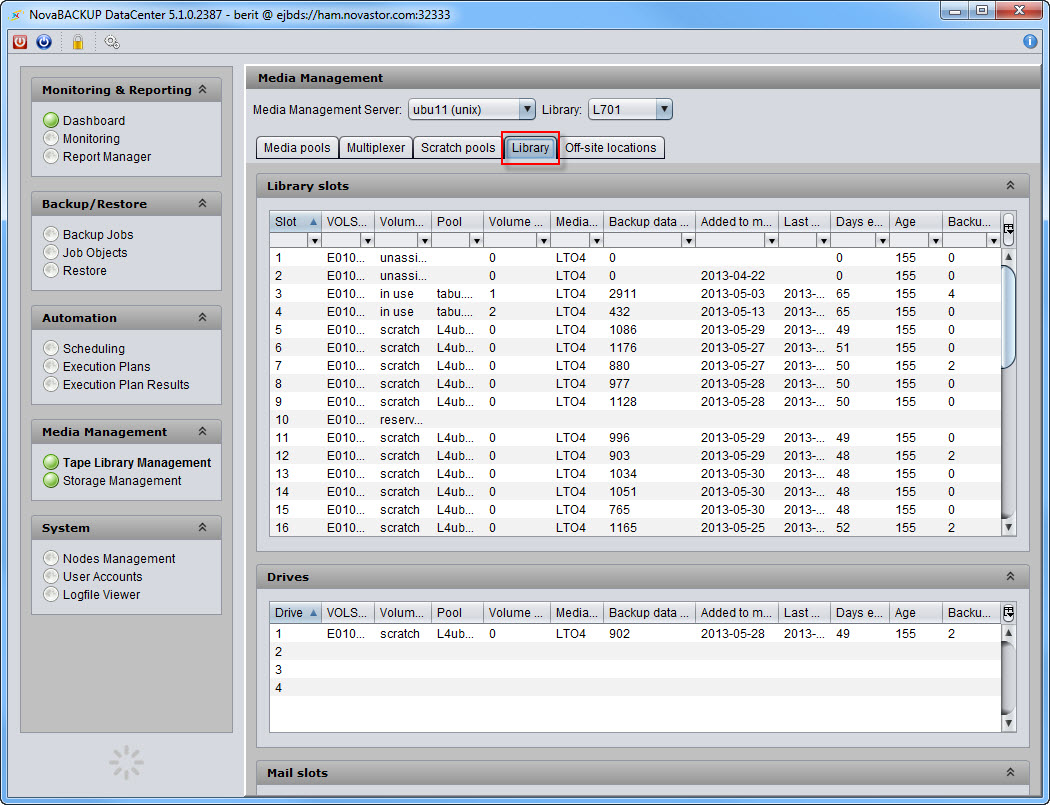Screen dimensions: 1050x805
Task: Sort Library slots by Backup data column header
Action: pos(648,222)
